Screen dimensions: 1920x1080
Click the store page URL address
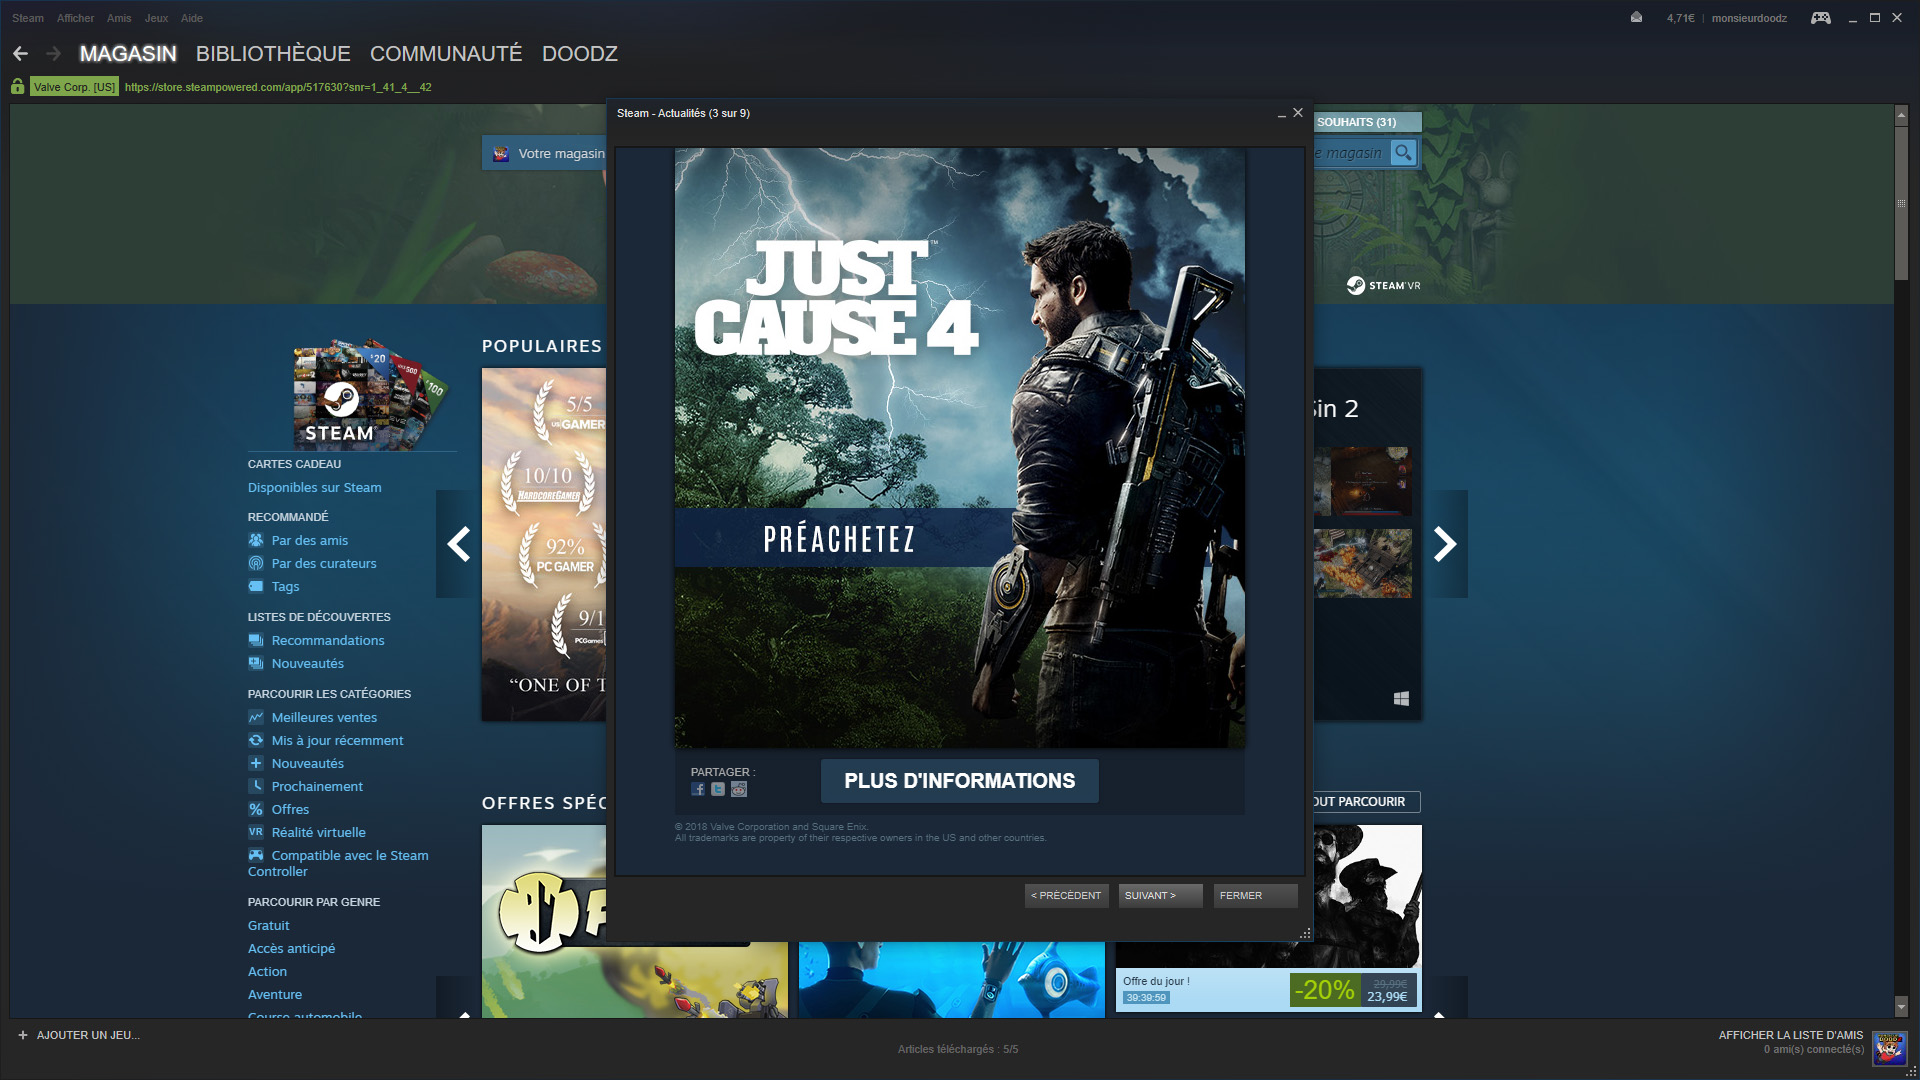(x=278, y=87)
